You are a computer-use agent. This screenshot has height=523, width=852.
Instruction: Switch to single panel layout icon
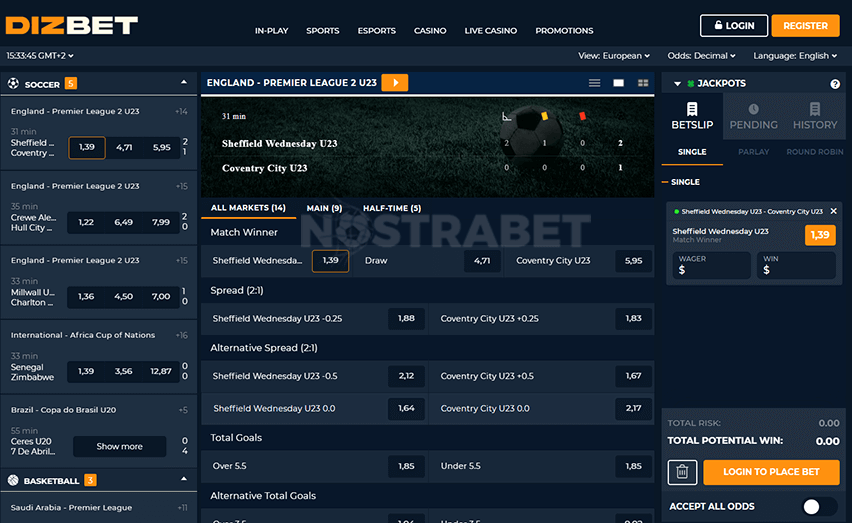pos(618,83)
